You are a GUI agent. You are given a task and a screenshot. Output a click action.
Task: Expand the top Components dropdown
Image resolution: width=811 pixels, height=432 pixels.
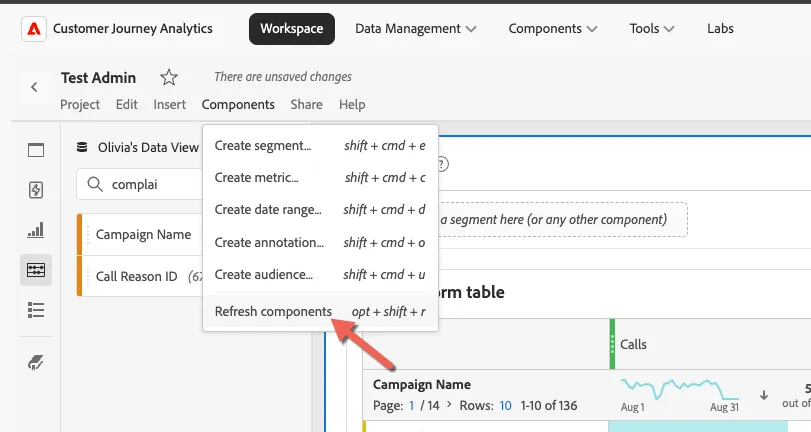[552, 29]
